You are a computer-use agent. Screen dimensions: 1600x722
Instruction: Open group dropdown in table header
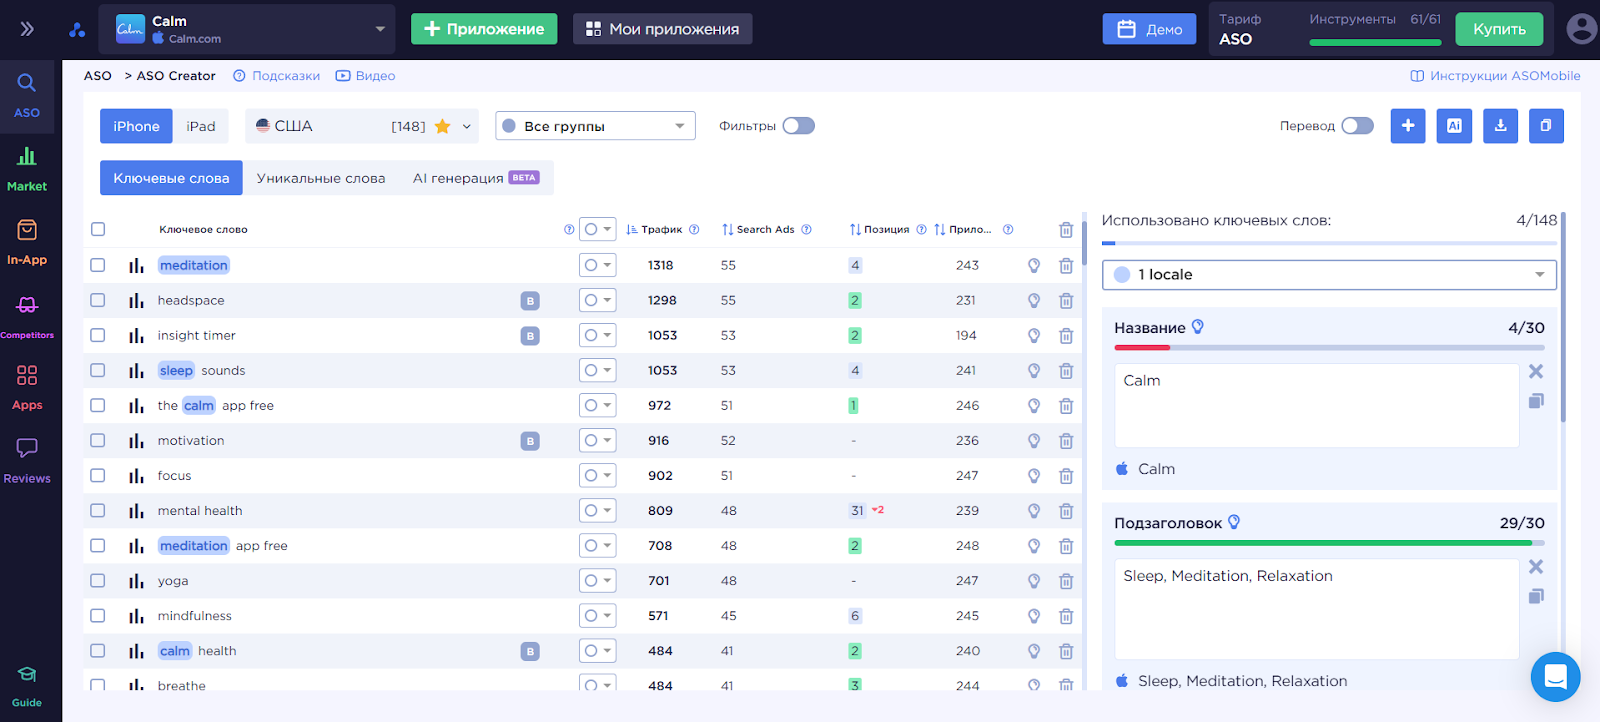(x=597, y=230)
